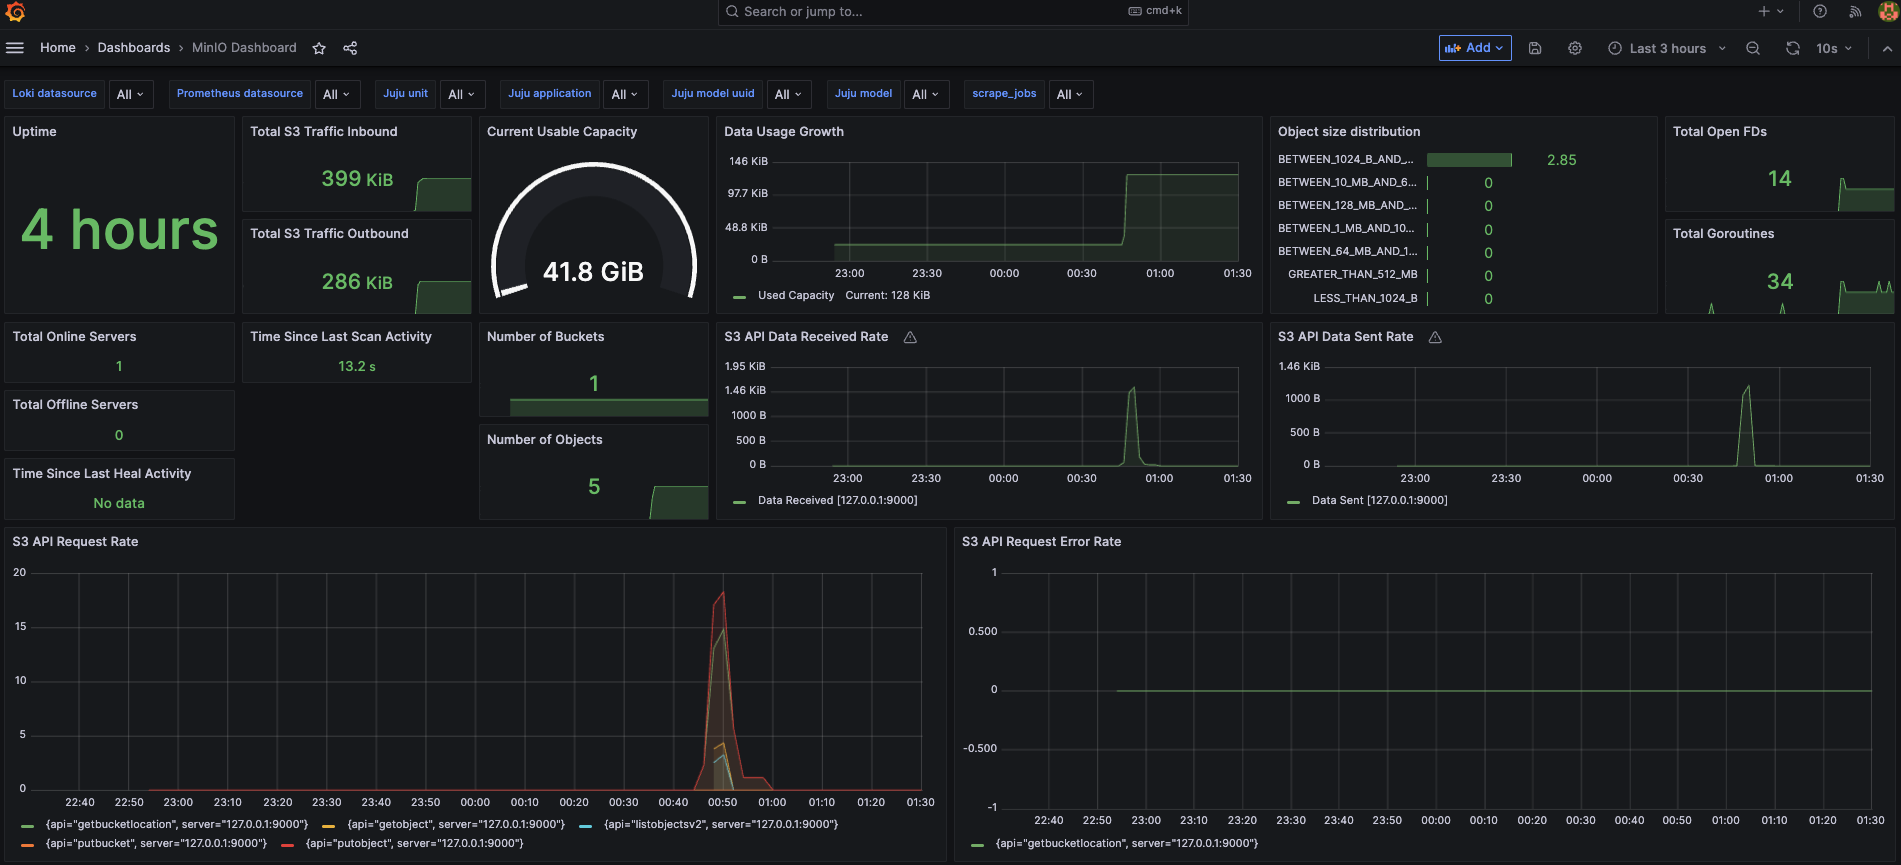Click the Current Usable Capacity panel title
The image size is (1901, 865).
point(562,132)
